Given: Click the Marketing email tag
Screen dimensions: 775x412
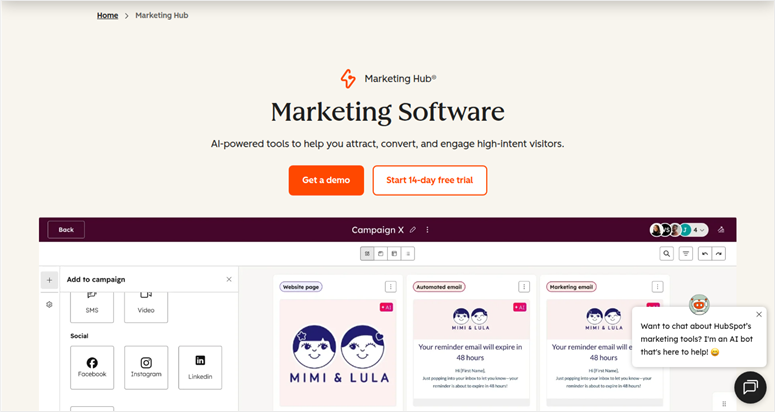Looking at the screenshot, I should [x=571, y=287].
